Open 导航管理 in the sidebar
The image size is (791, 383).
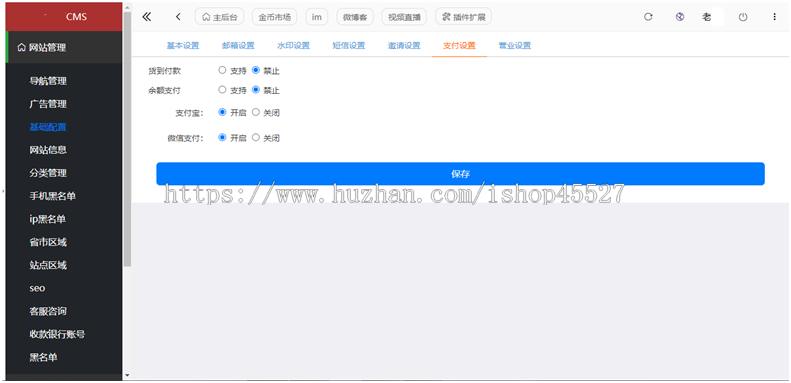click(48, 81)
